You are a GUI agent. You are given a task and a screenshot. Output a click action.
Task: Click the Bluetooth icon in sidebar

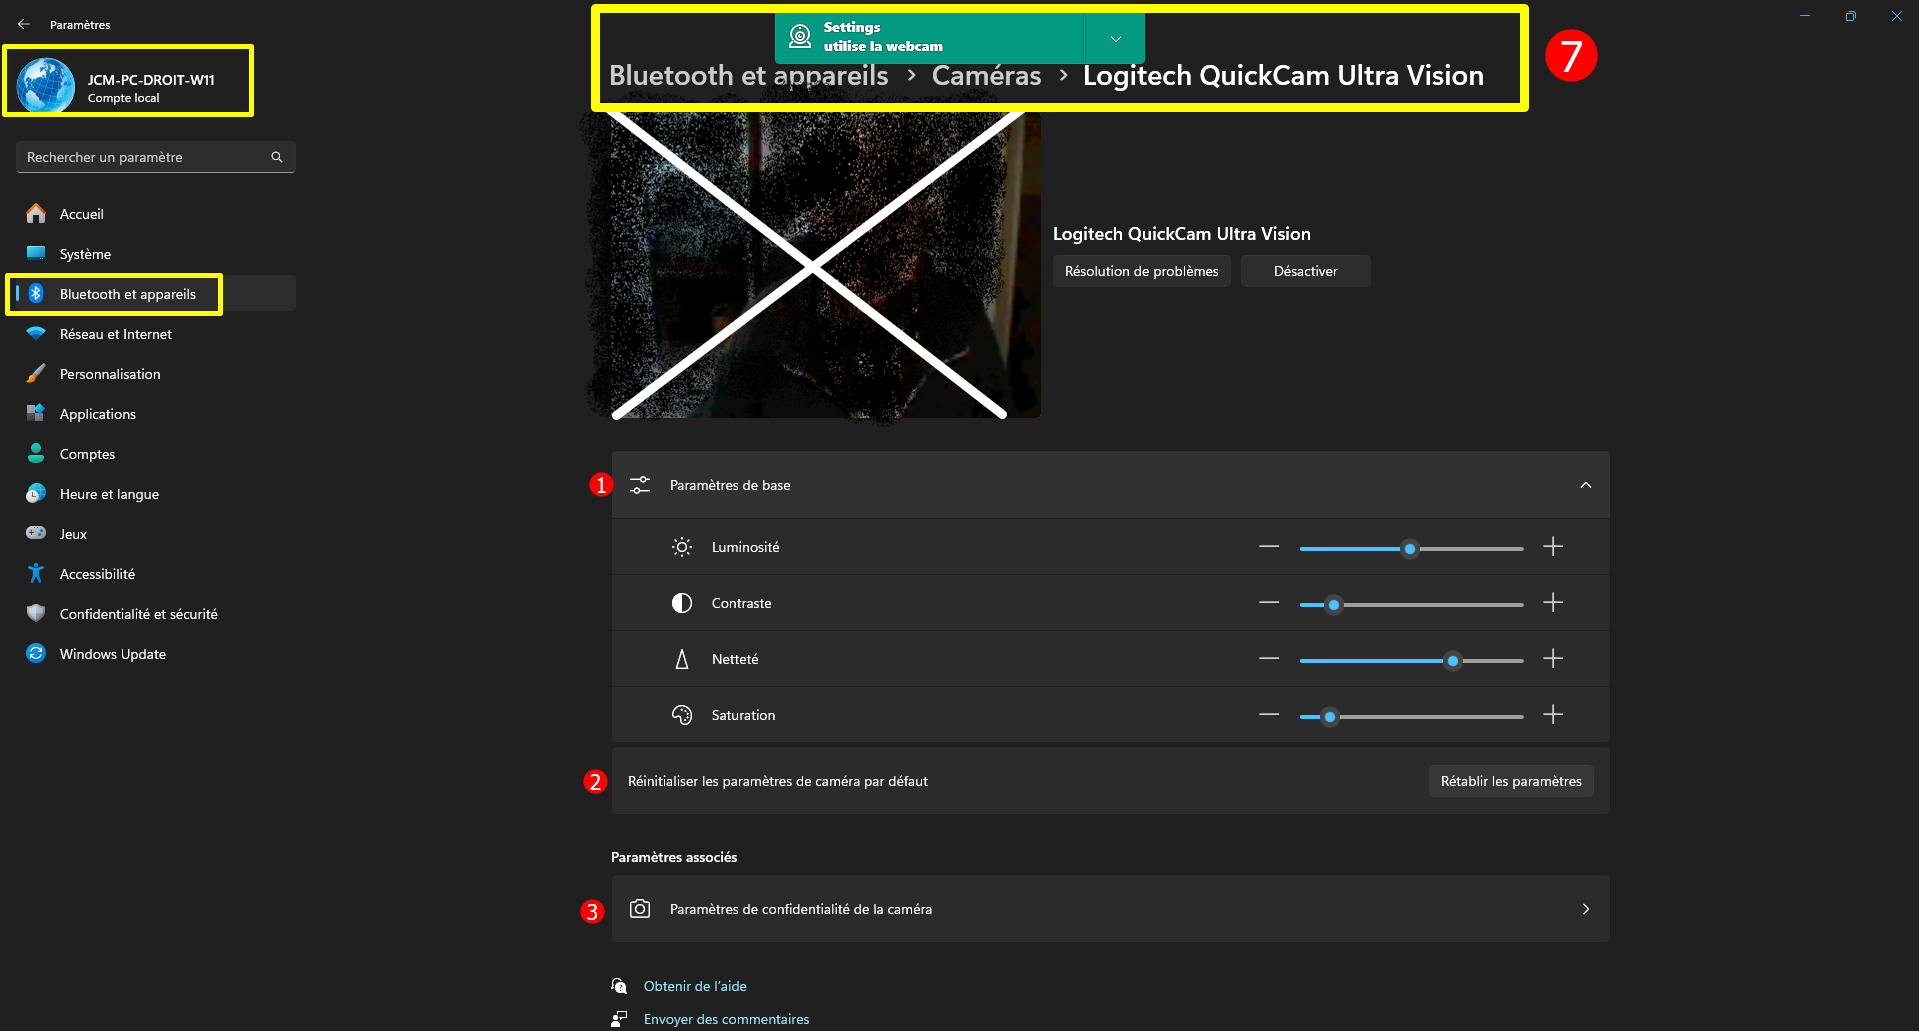[36, 293]
